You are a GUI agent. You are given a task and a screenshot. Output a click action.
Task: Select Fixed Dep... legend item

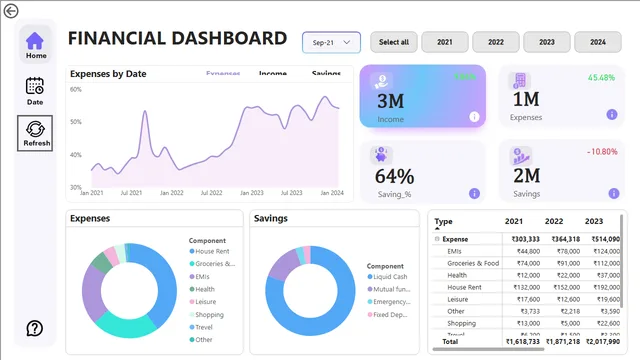pyautogui.click(x=387, y=315)
